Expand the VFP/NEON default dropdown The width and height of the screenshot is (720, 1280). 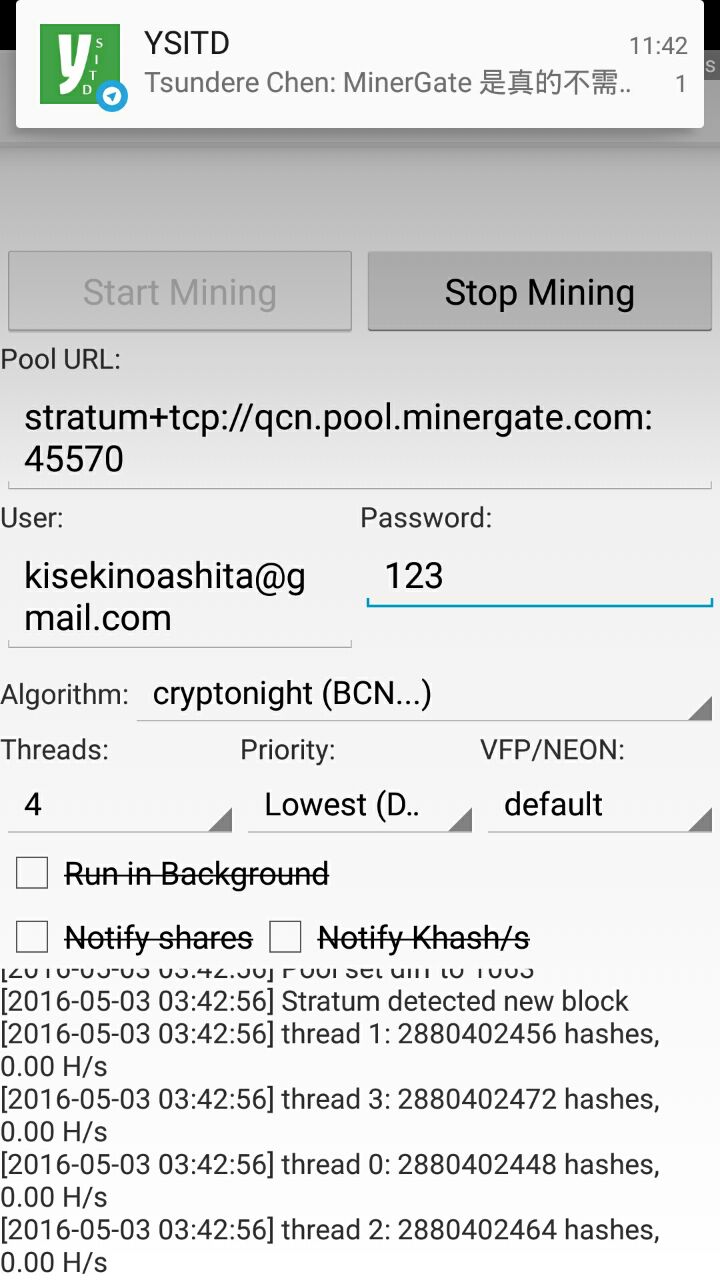(600, 805)
